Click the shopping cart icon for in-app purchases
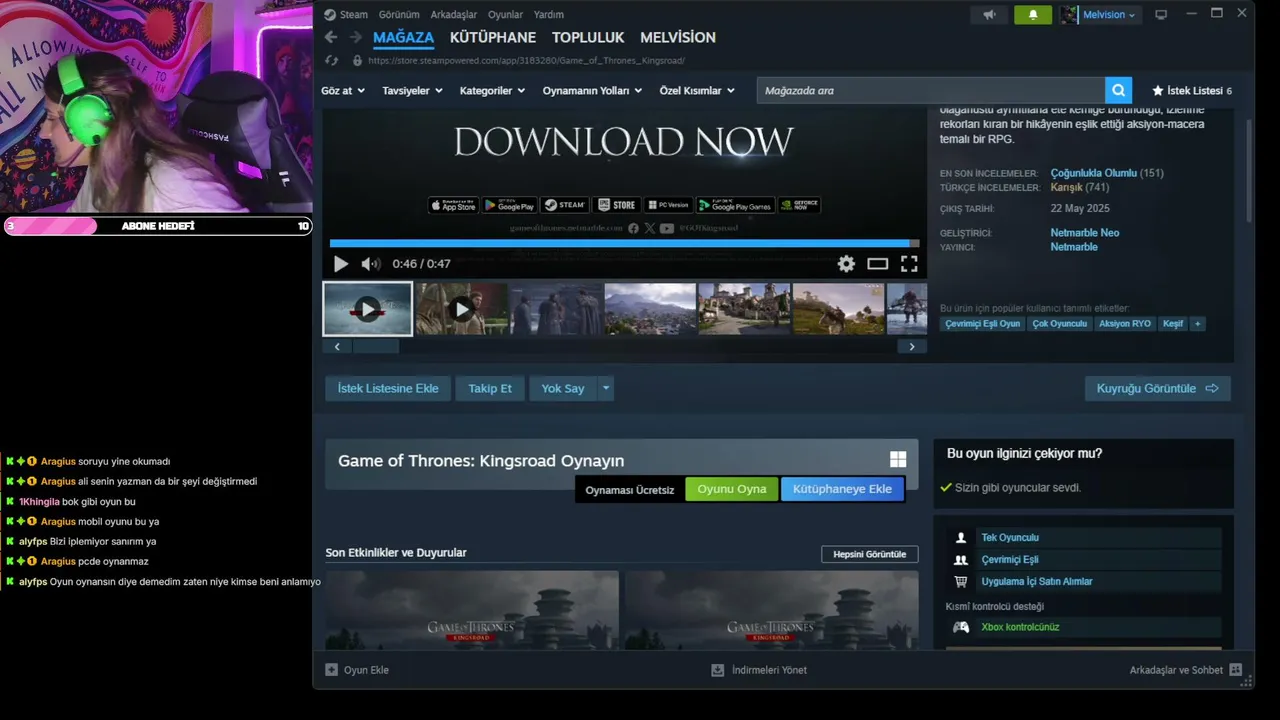This screenshot has width=1280, height=720. click(x=961, y=582)
